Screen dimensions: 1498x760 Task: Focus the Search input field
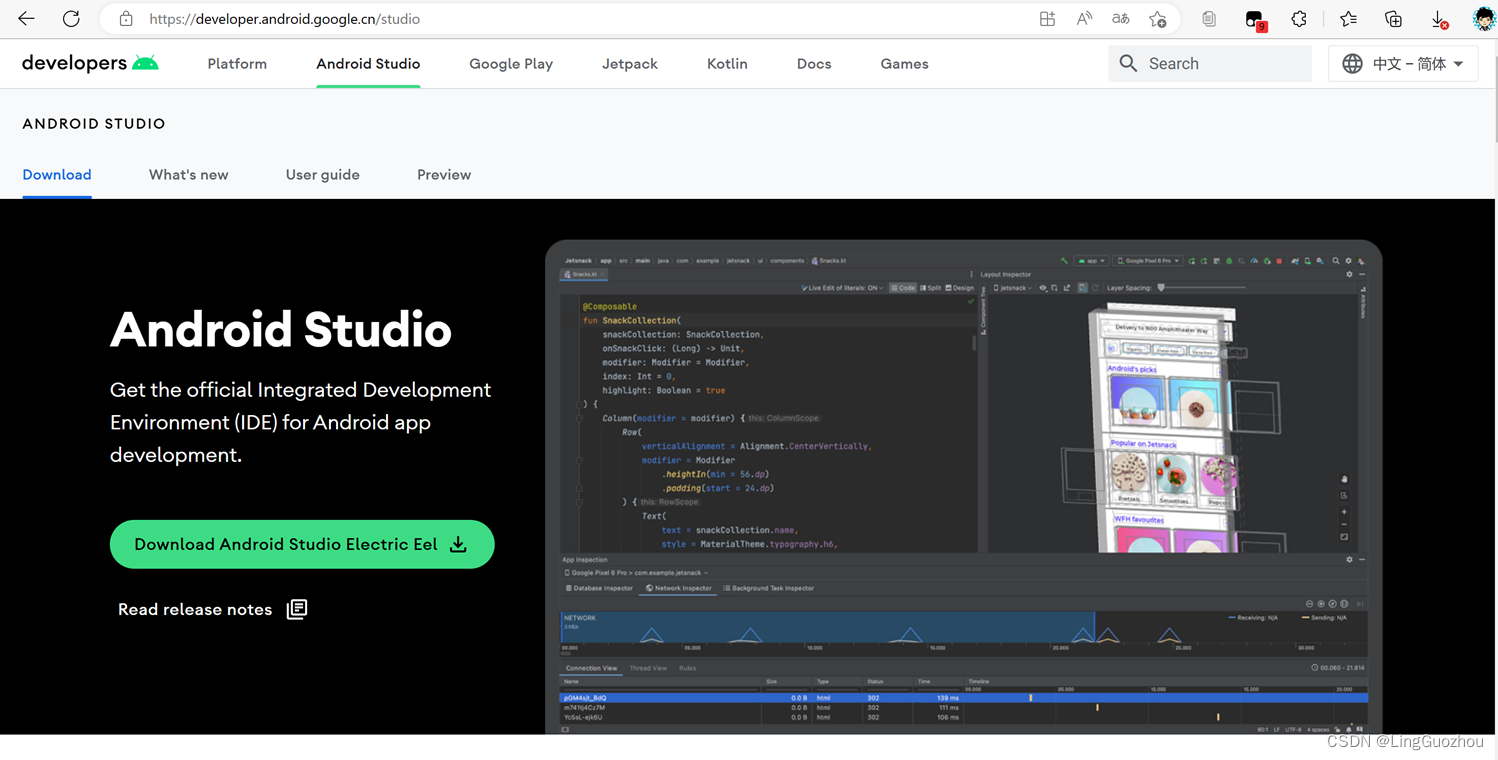tap(1210, 63)
